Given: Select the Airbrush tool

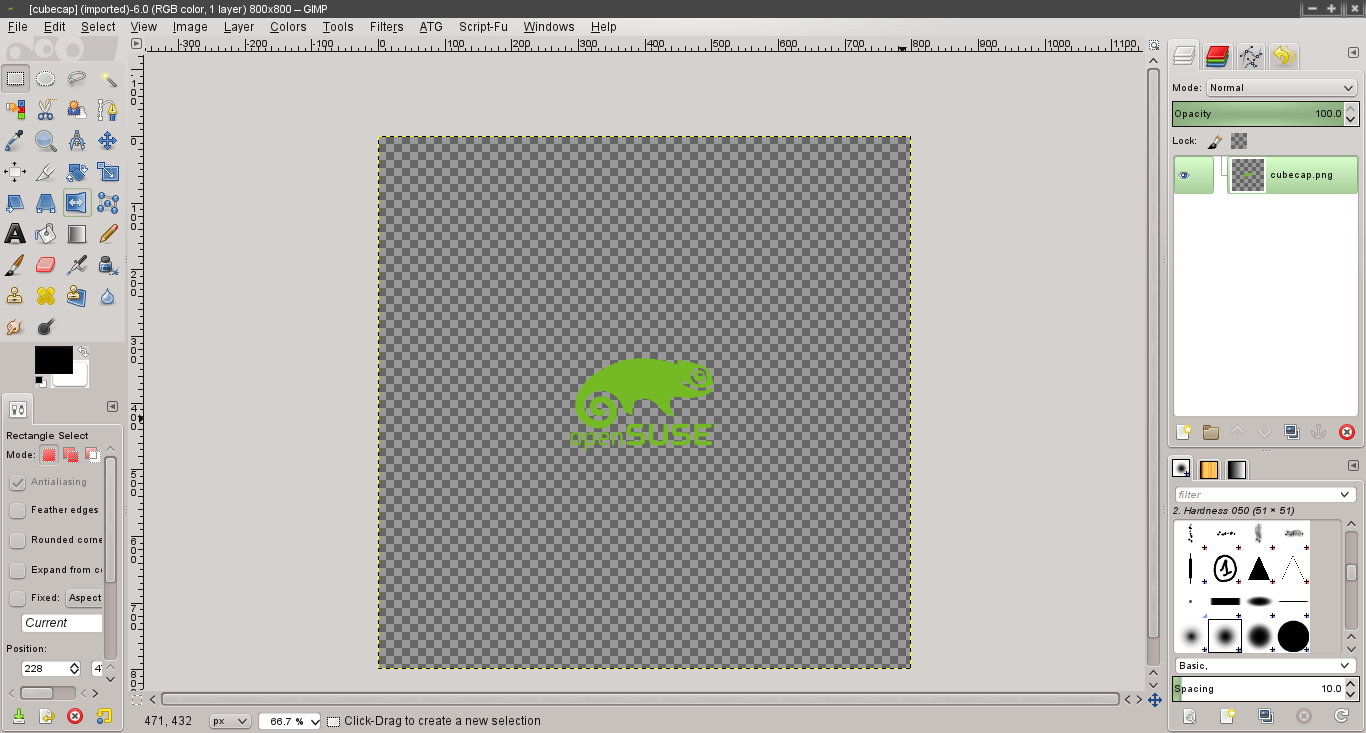Looking at the screenshot, I should click(x=77, y=265).
